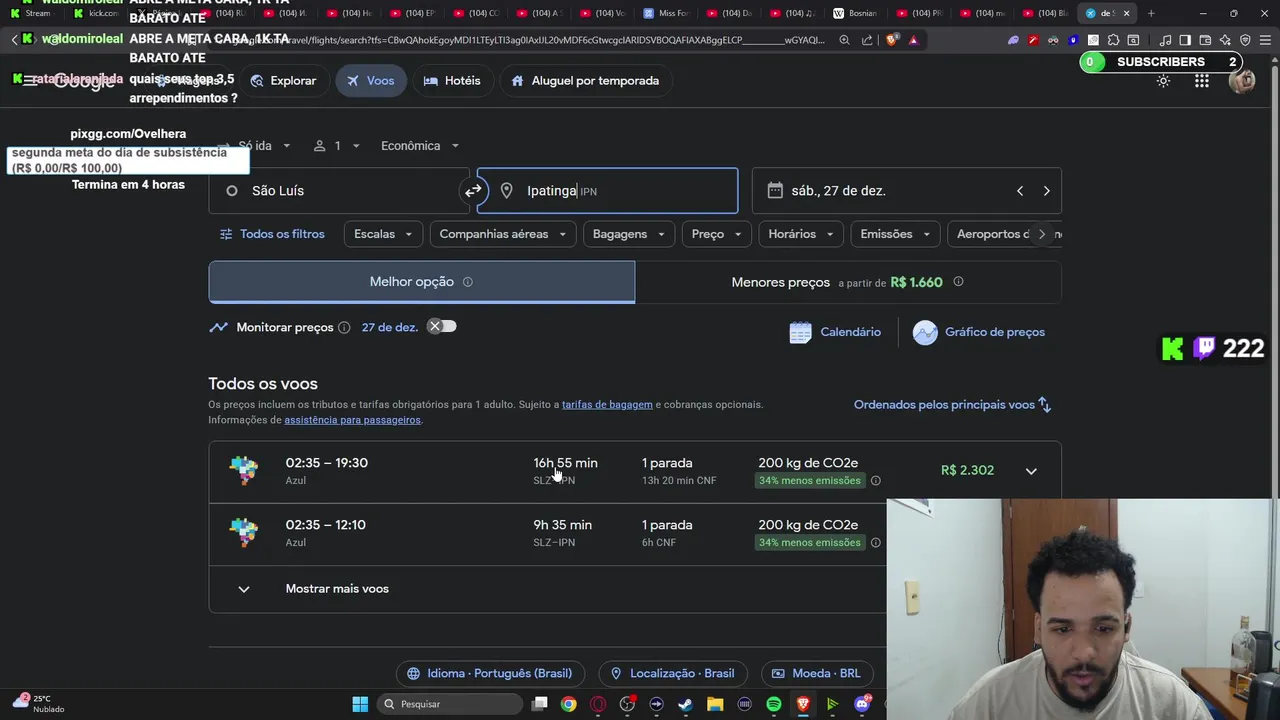Click the Pesquisar taskbar search box
1280x720 pixels.
[450, 704]
